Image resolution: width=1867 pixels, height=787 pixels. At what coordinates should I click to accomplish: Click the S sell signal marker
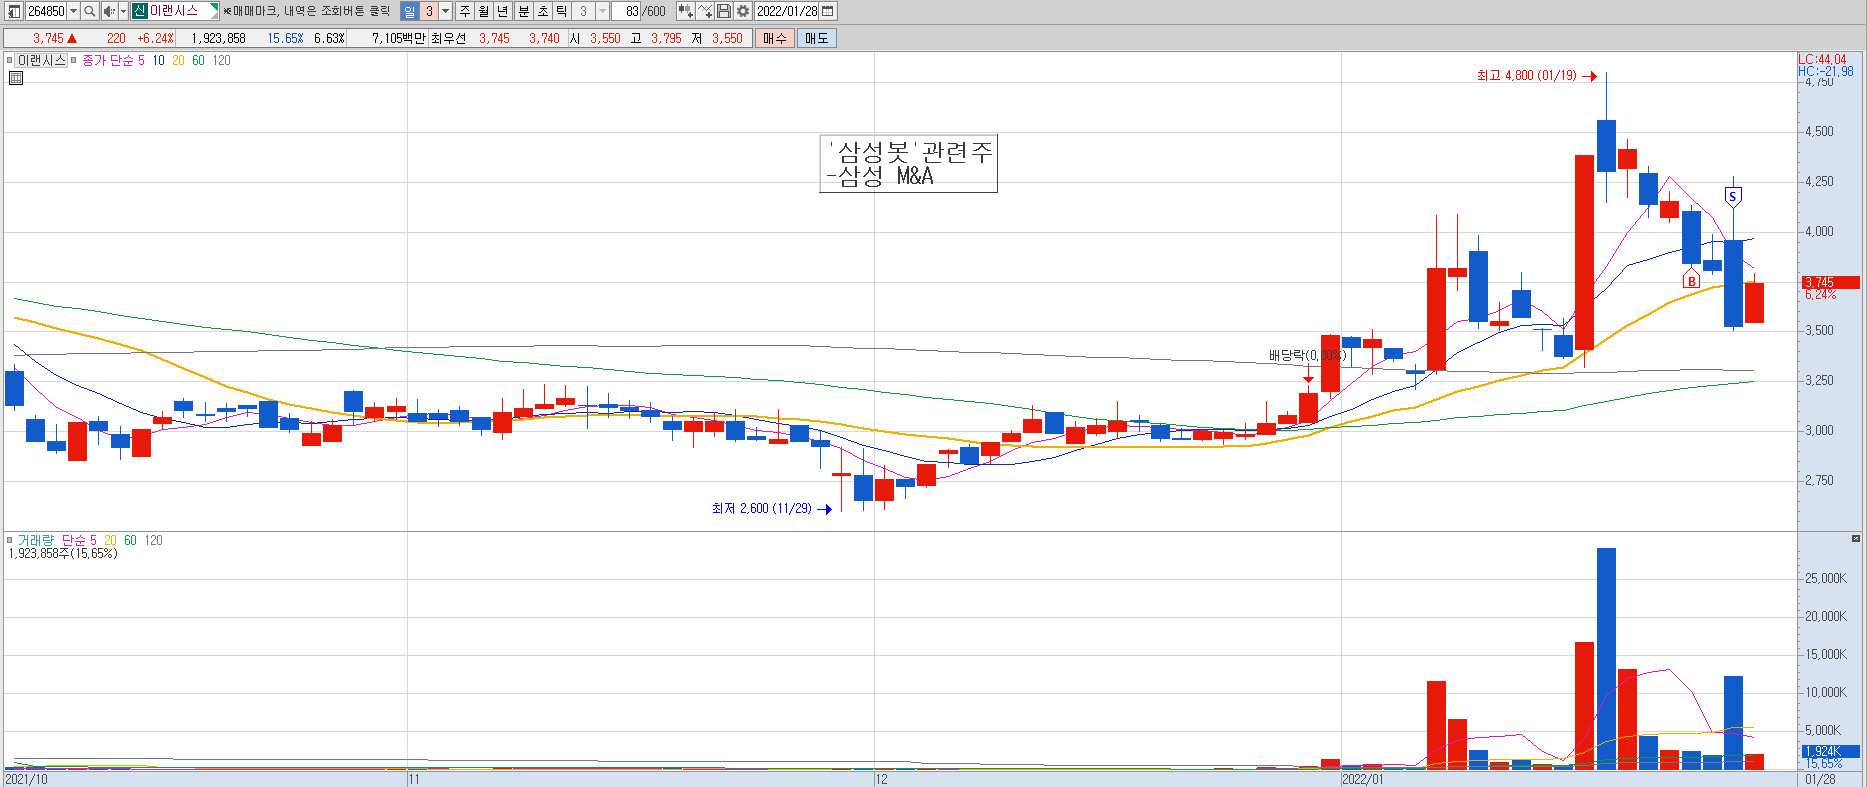1732,196
